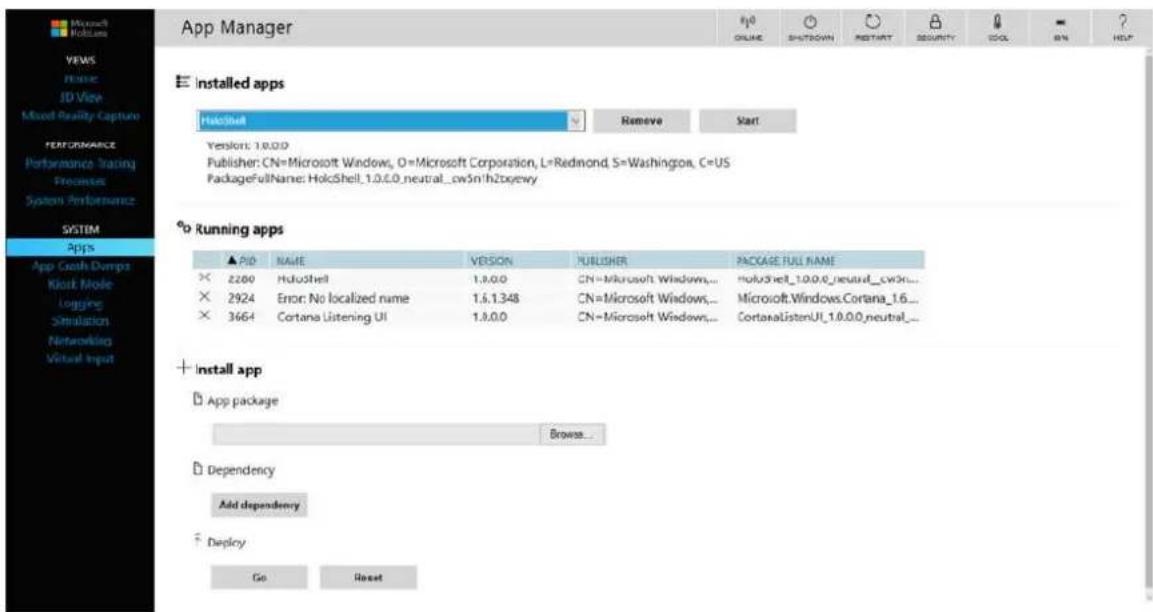This screenshot has width=1153, height=612.
Task: Click Go to deploy the app
Action: 259,577
